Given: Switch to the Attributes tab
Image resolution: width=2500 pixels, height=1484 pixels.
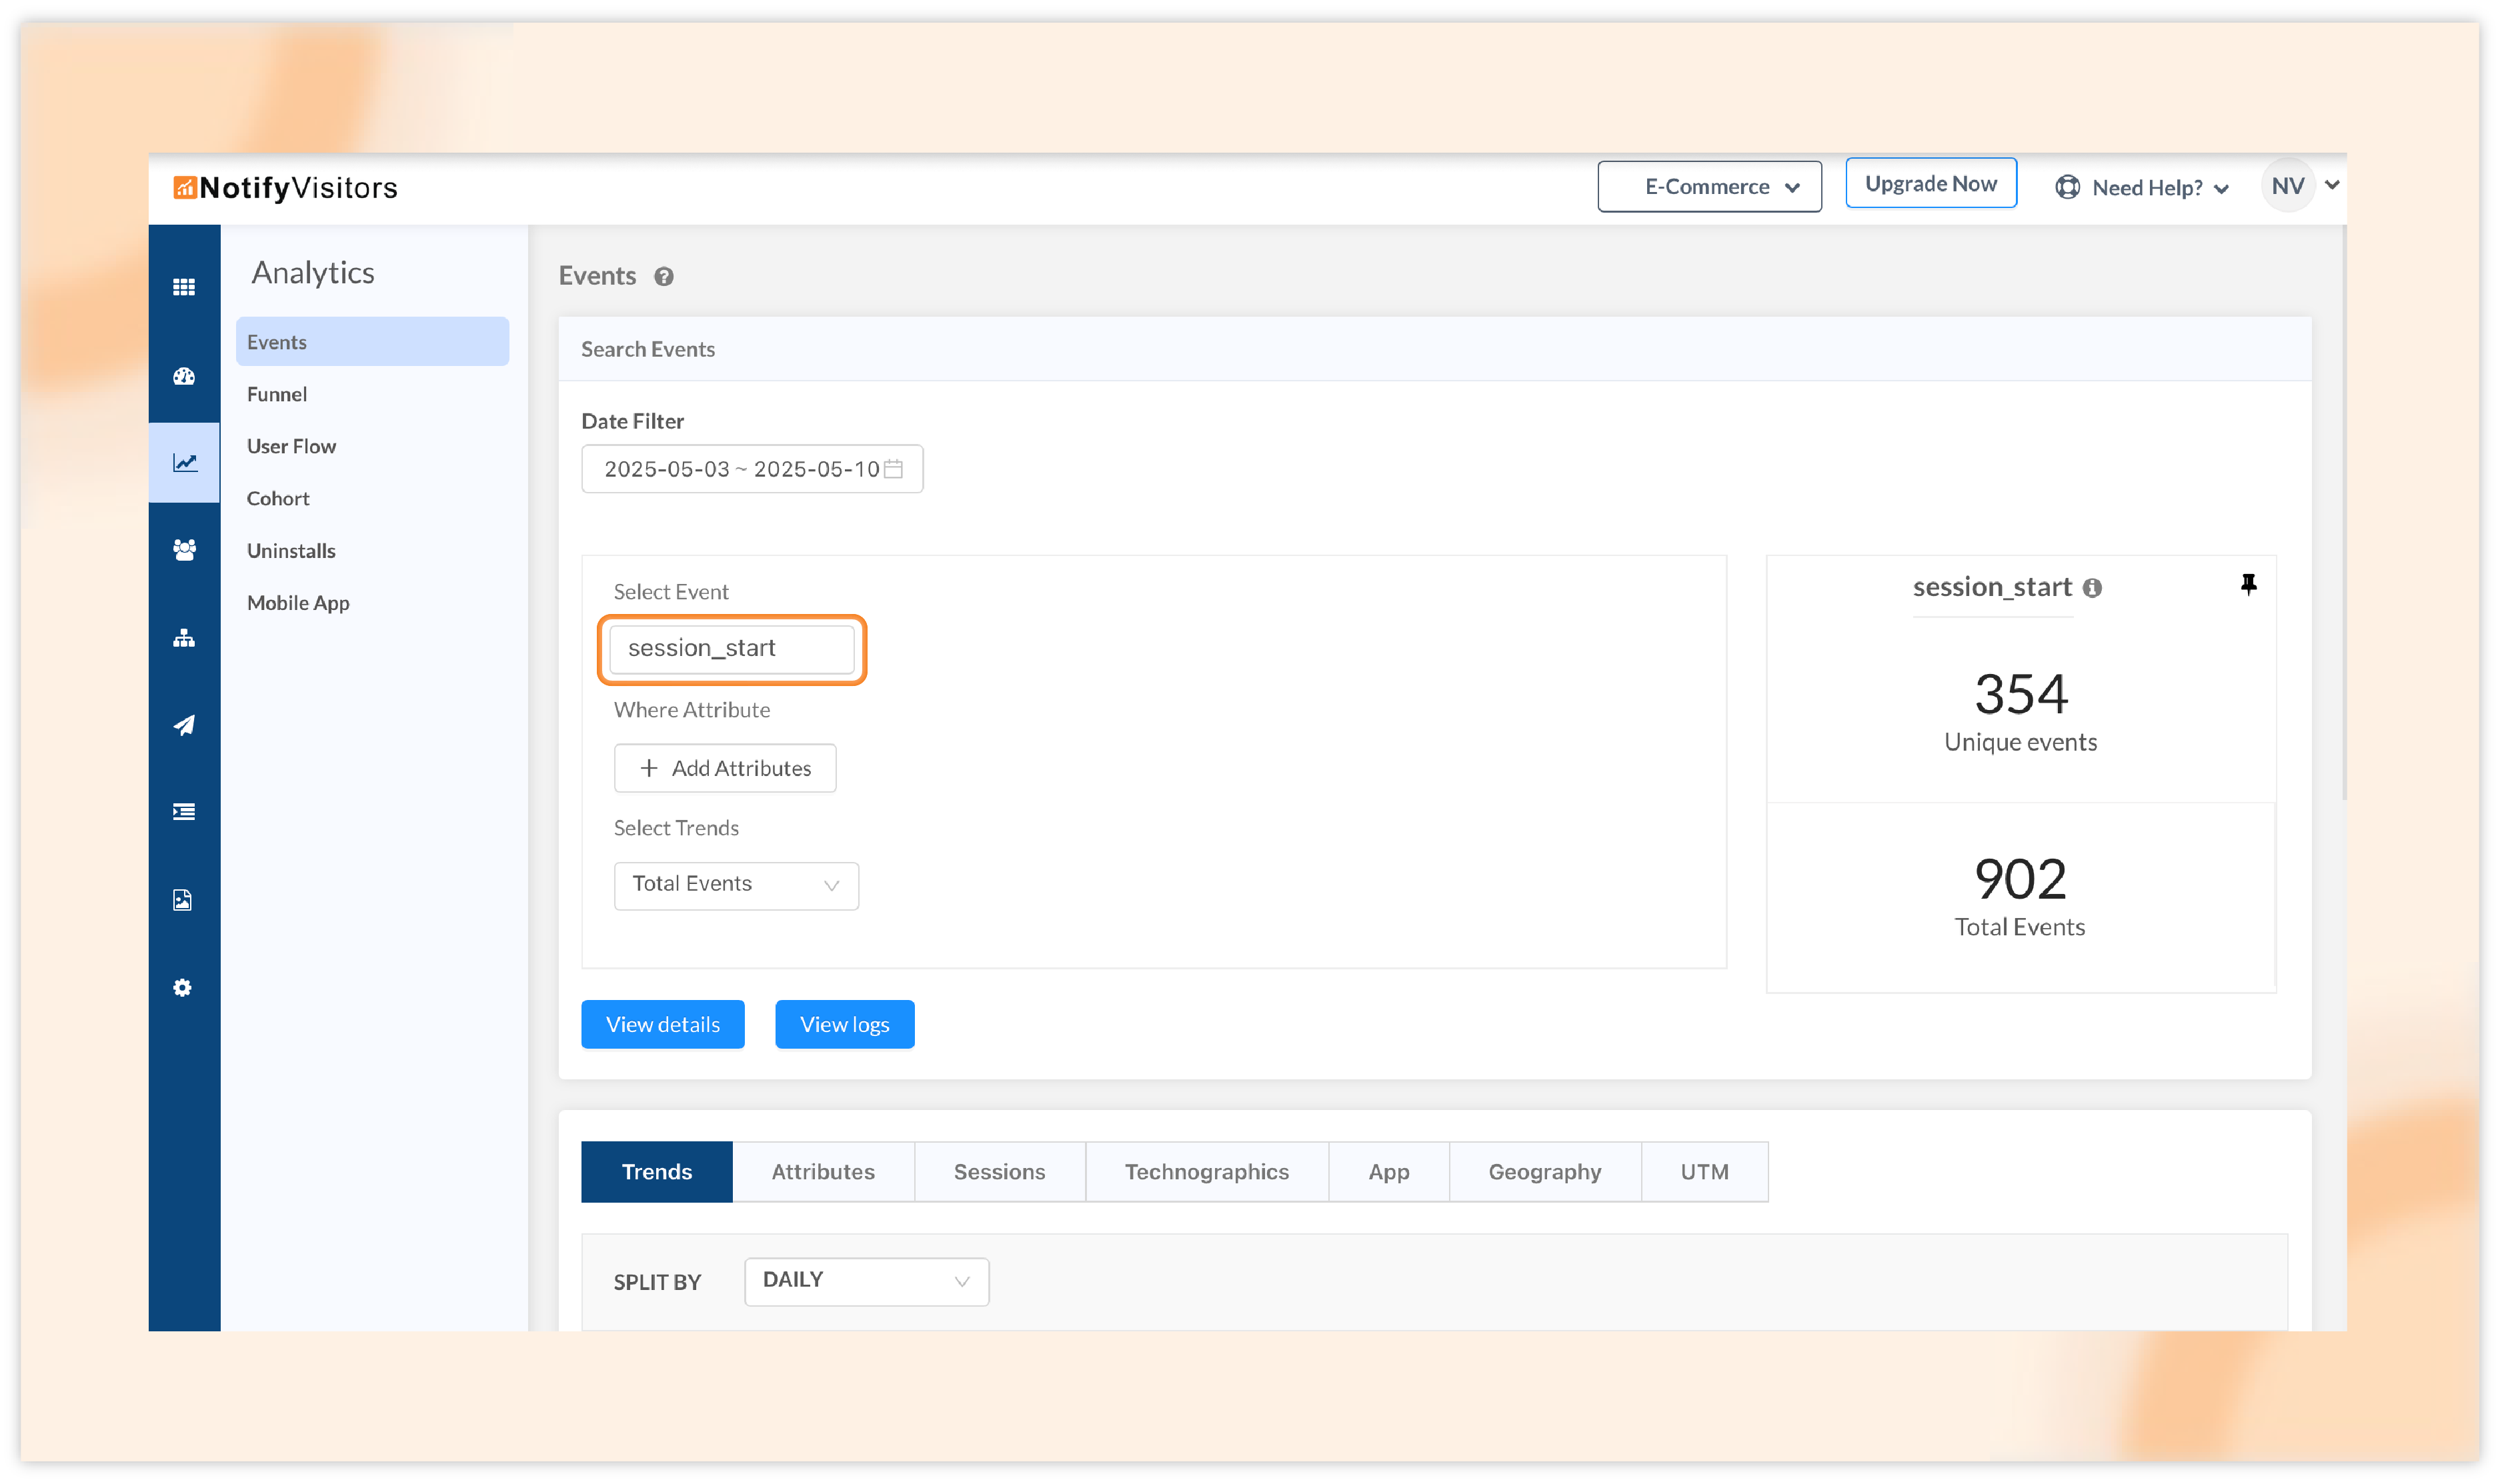Looking at the screenshot, I should [822, 1171].
